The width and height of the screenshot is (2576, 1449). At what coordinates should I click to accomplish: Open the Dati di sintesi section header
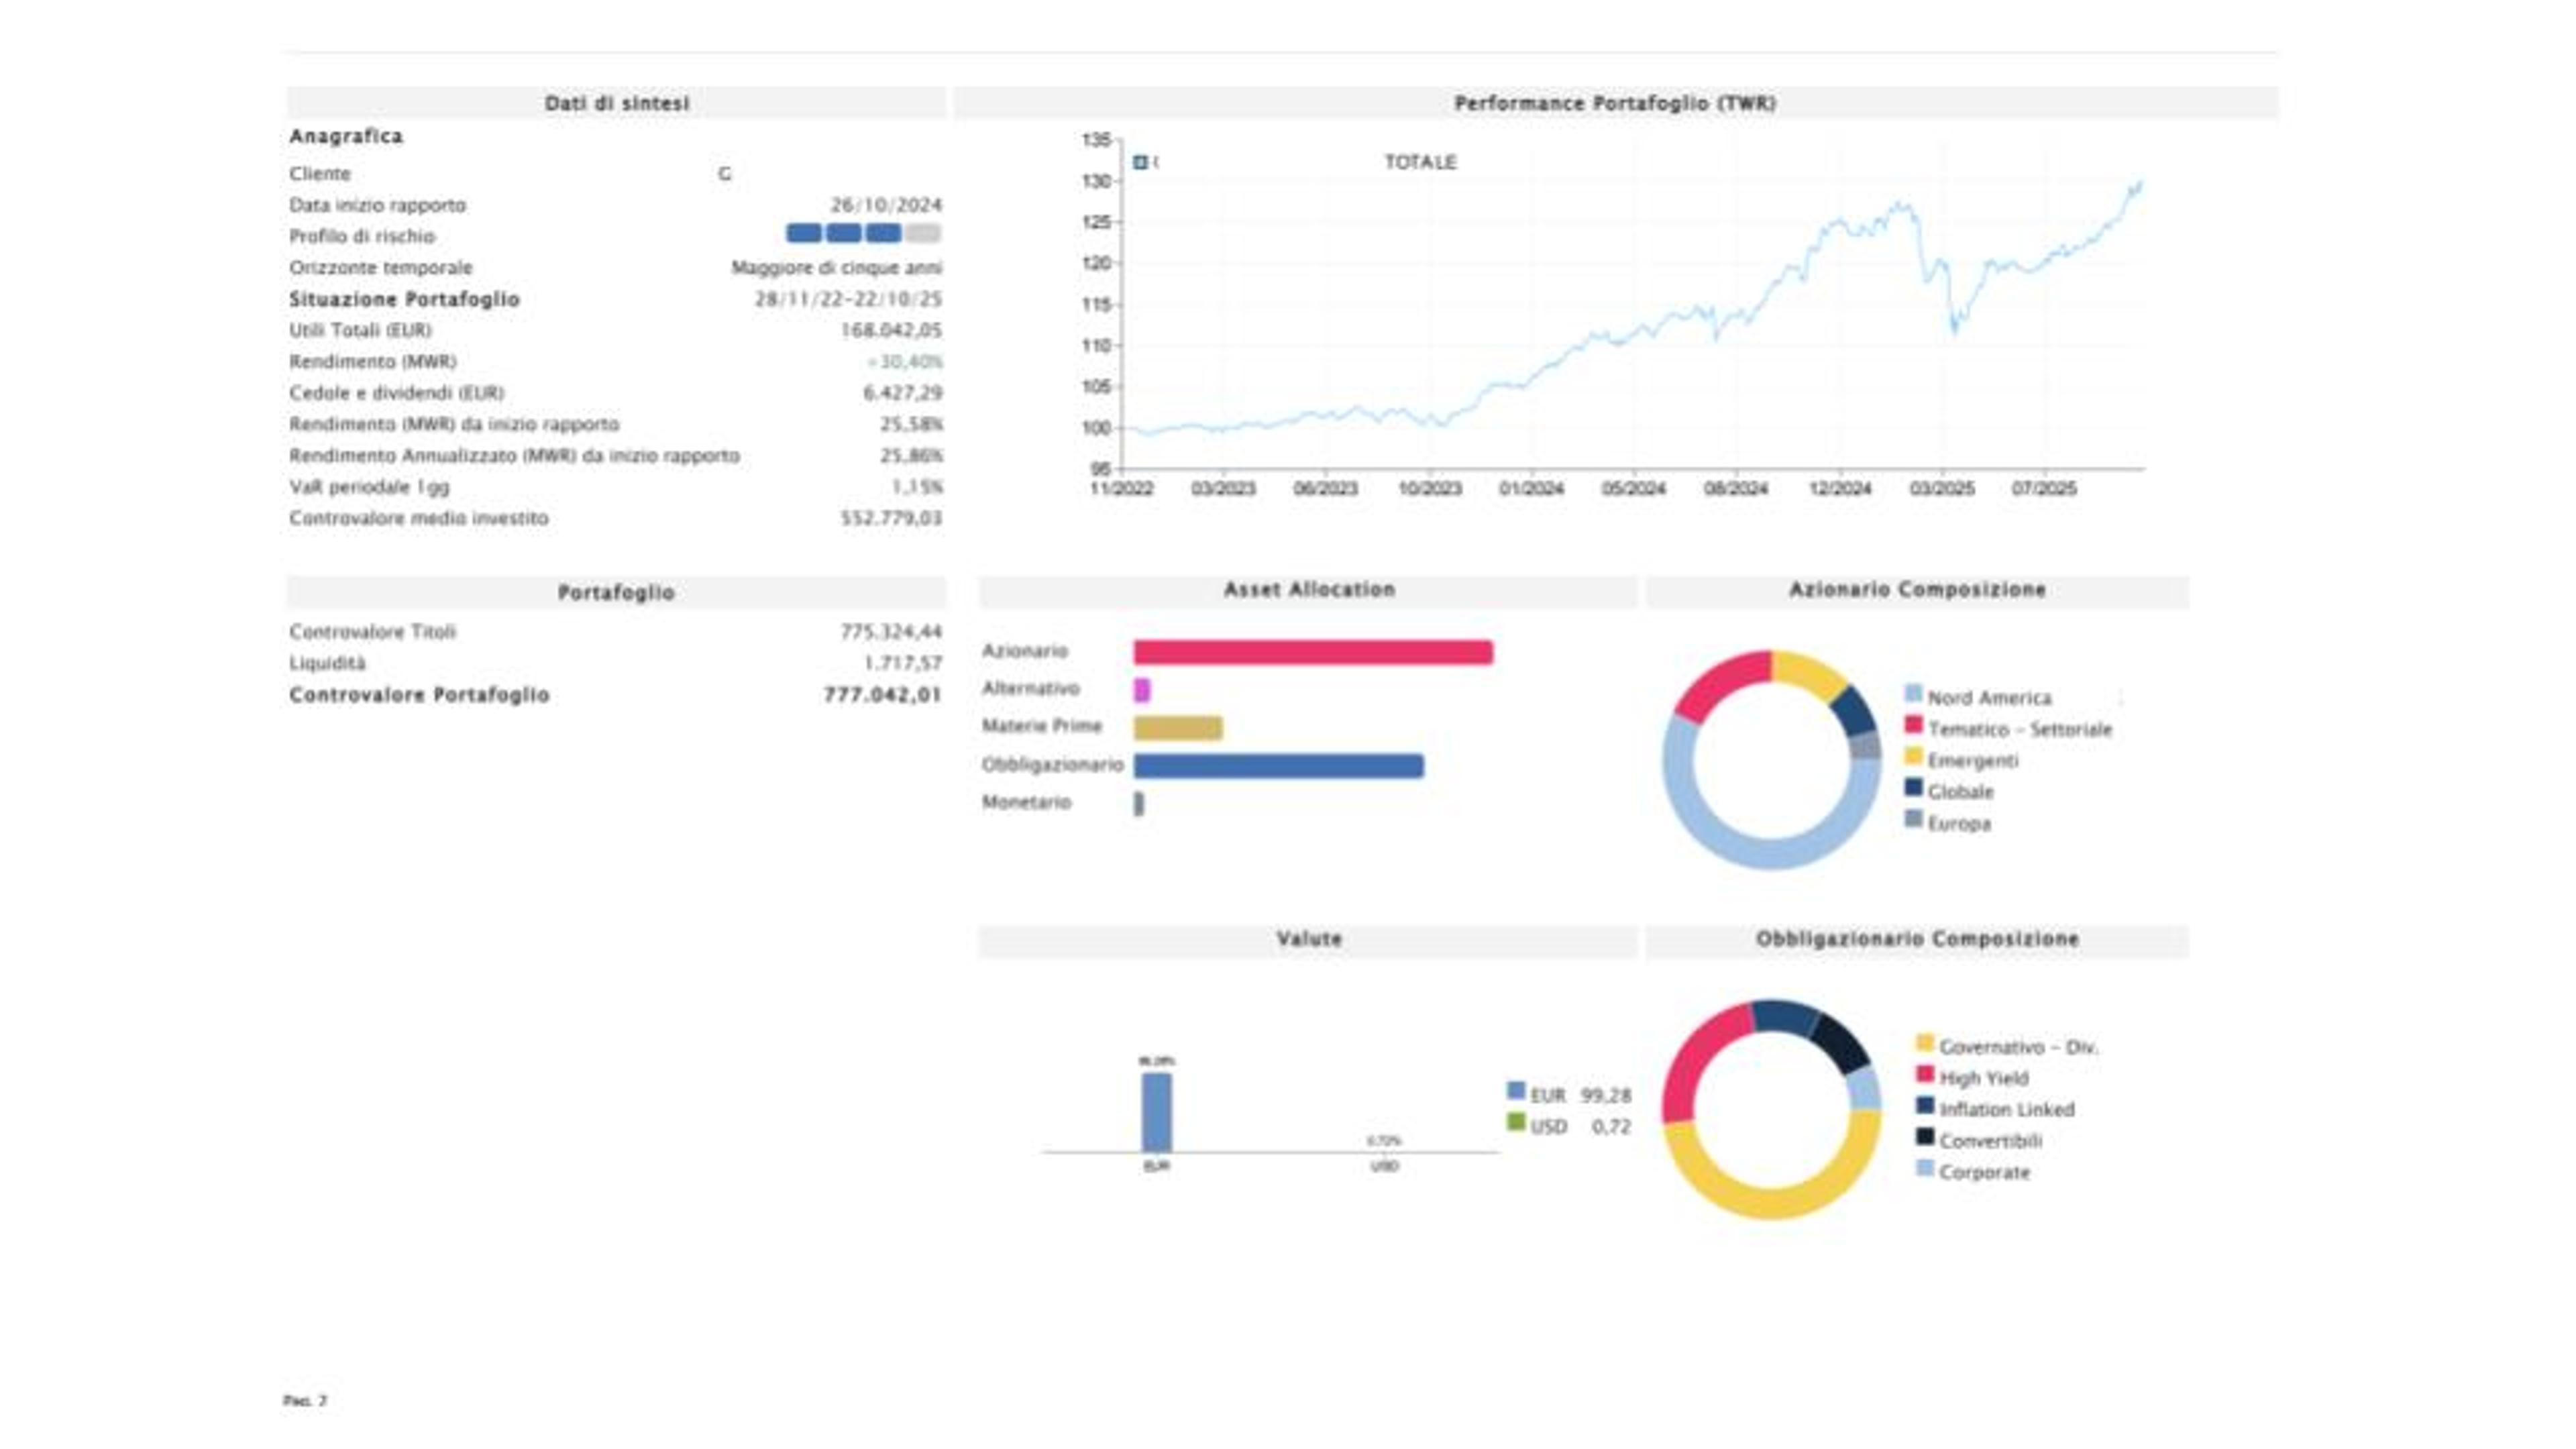617,103
